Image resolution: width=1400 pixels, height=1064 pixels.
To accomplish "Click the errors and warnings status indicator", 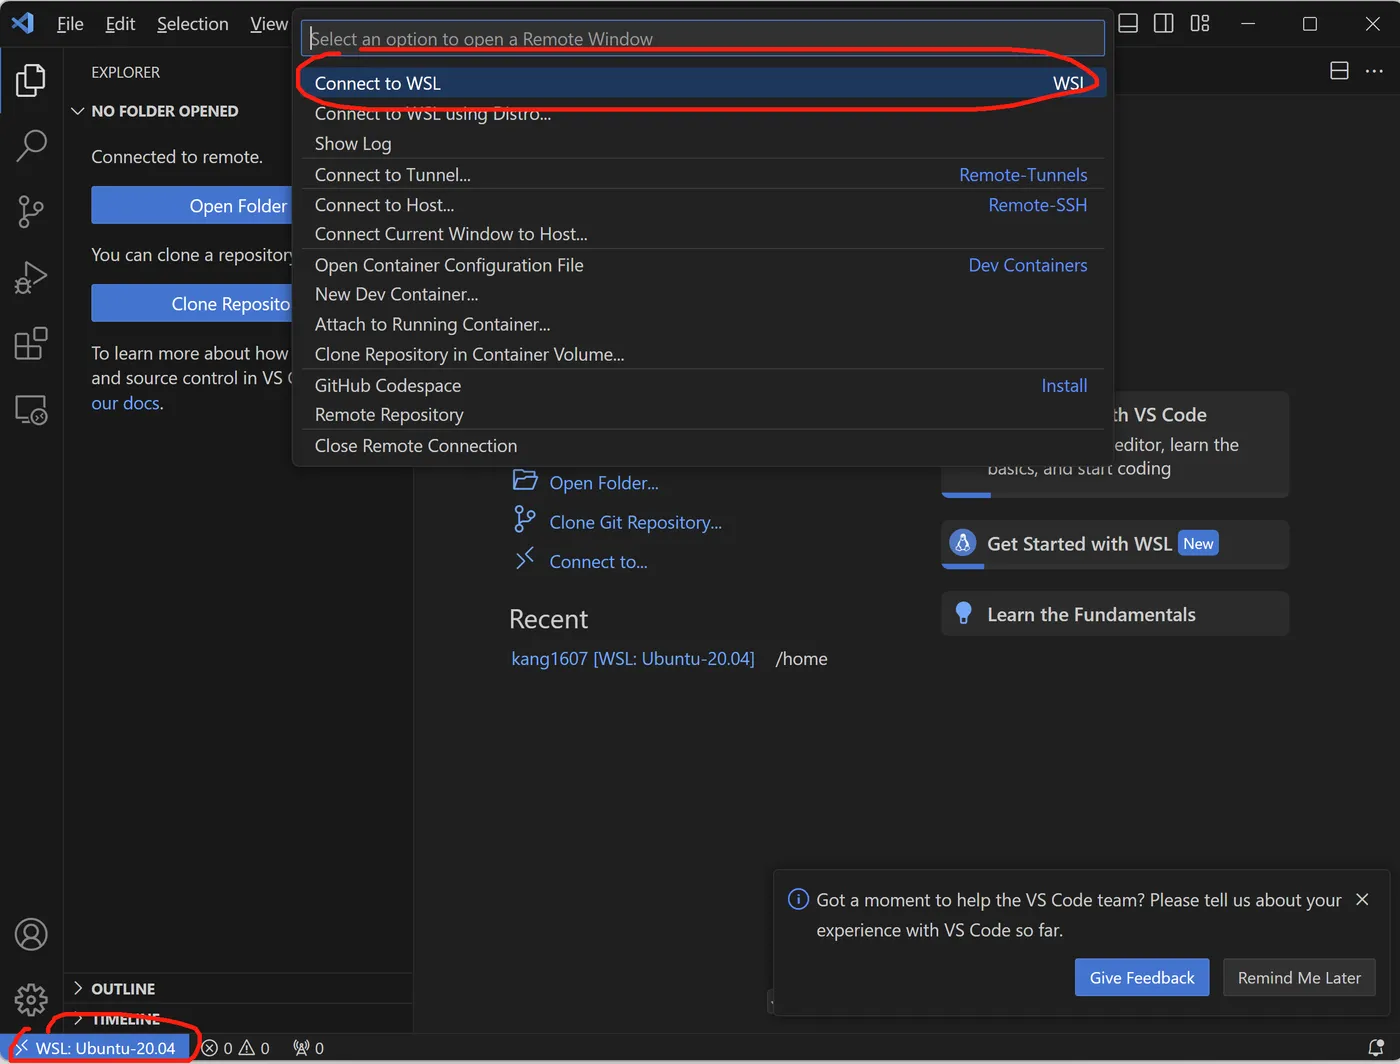I will [236, 1048].
